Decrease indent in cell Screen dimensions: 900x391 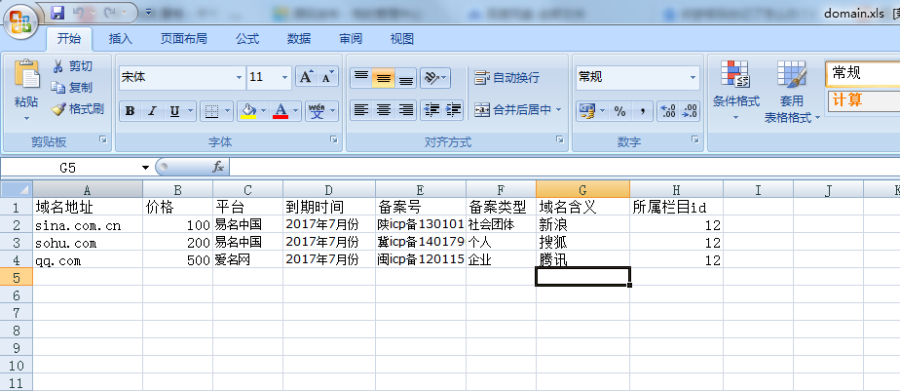click(431, 109)
